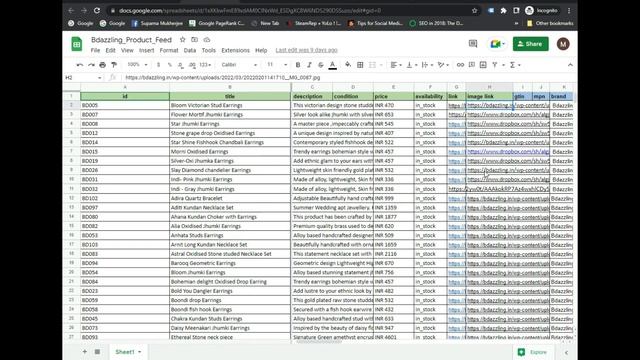640x360 pixels.
Task: Open the Format menu
Action: pos(169,50)
